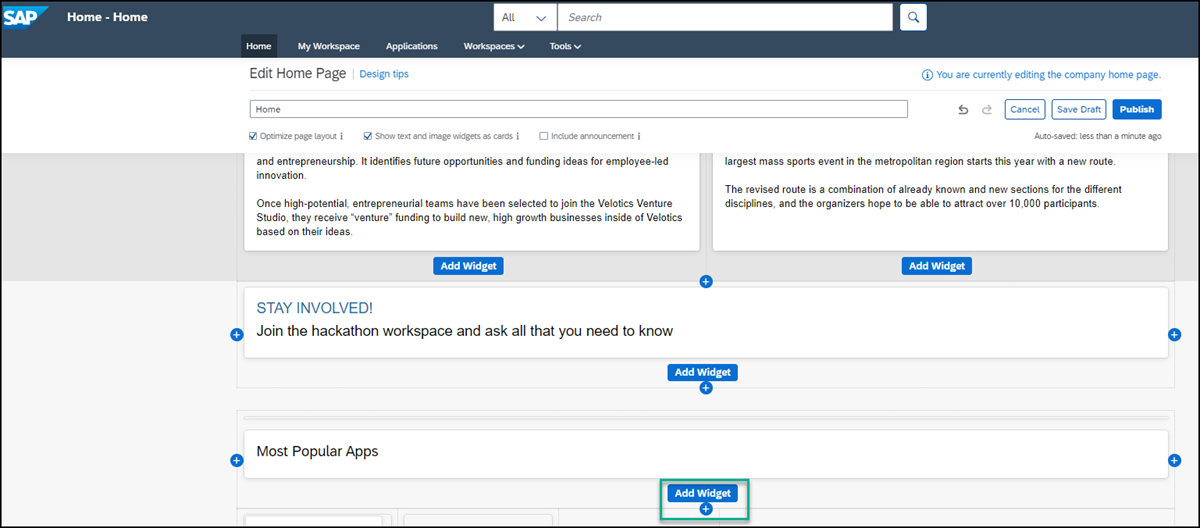Screen dimensions: 1200x528
Task: Add Widget below Most Popular Apps
Action: 703,493
